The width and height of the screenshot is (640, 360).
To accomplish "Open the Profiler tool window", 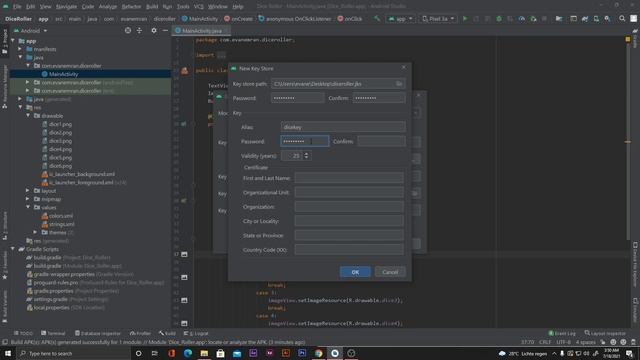I will 140,333.
